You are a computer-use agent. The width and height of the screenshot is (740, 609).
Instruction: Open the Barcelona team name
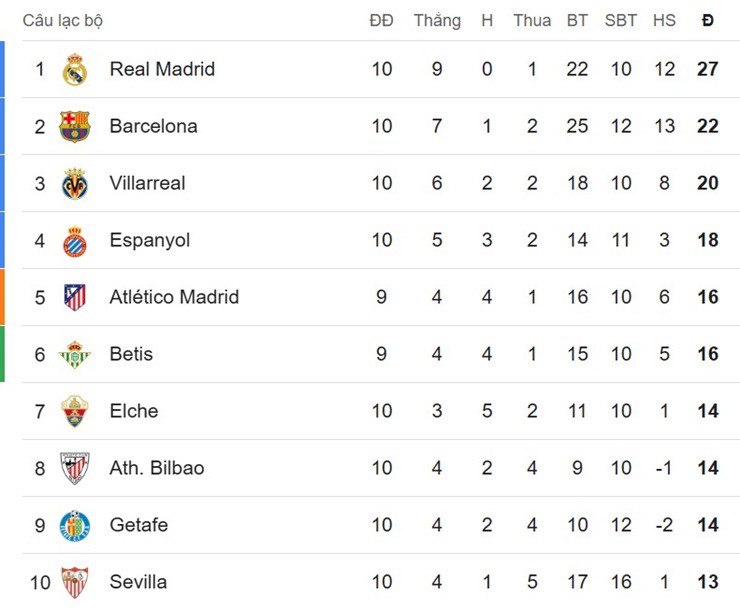[x=153, y=126]
